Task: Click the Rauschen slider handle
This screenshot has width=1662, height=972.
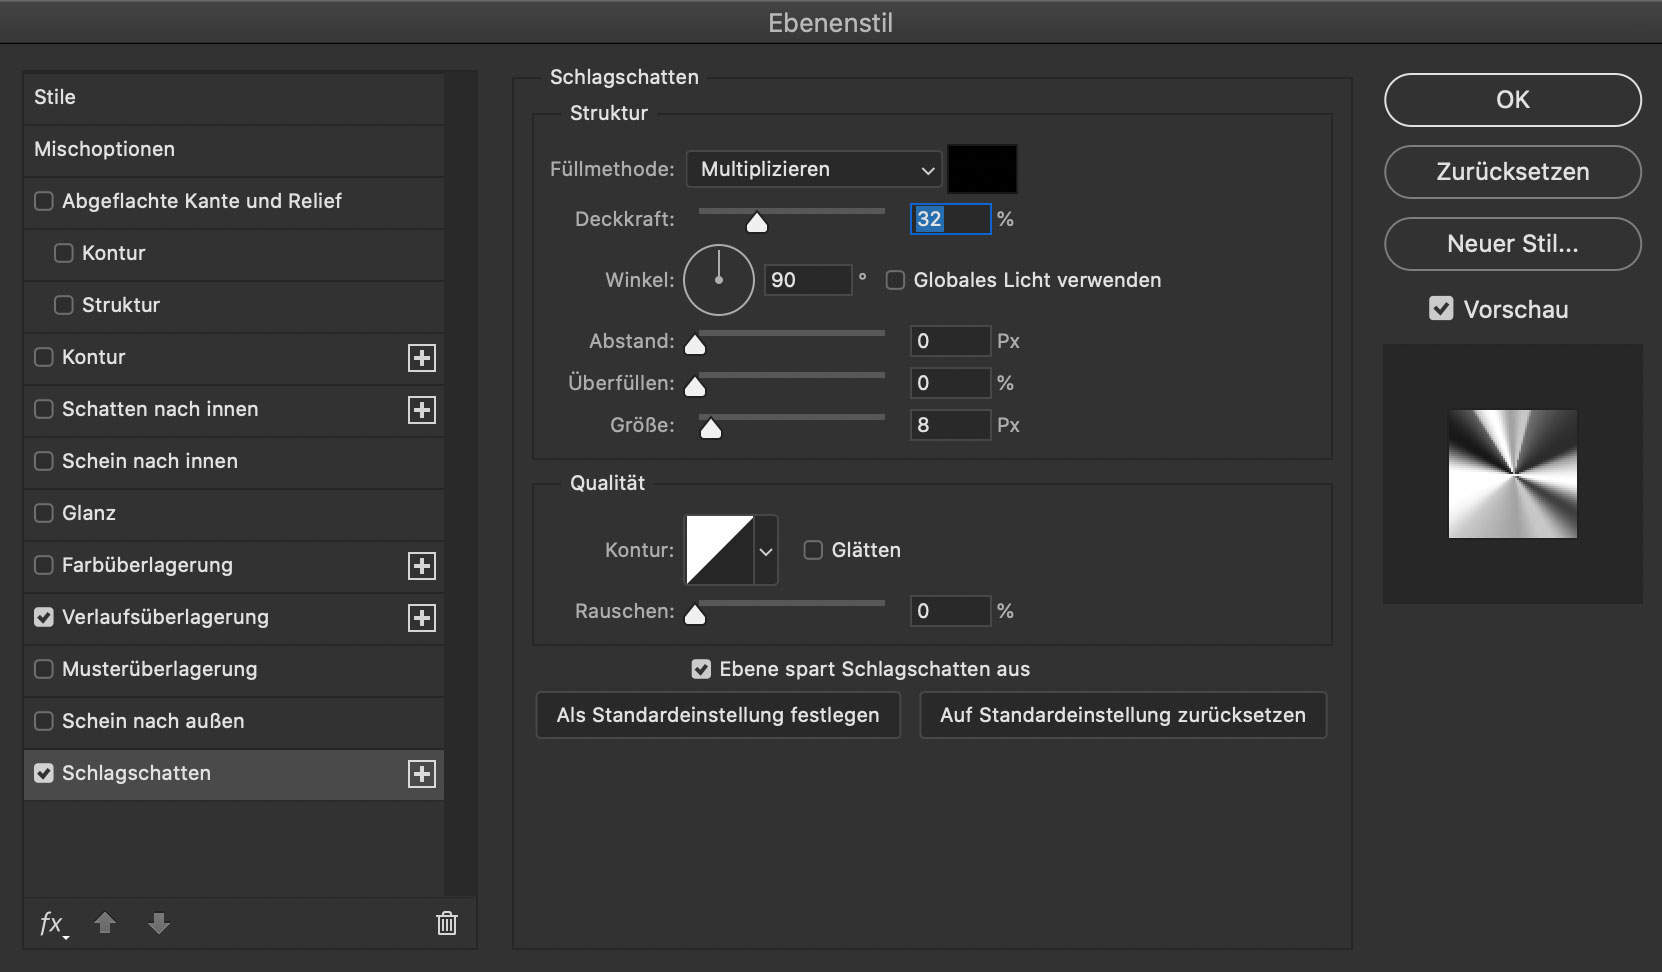Action: (695, 615)
